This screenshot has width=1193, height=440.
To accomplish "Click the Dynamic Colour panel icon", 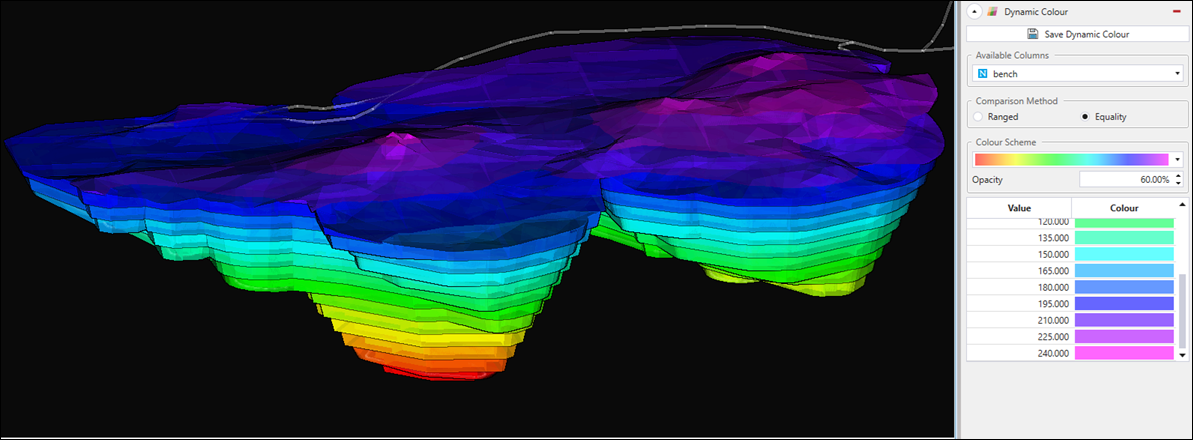I will [x=992, y=12].
